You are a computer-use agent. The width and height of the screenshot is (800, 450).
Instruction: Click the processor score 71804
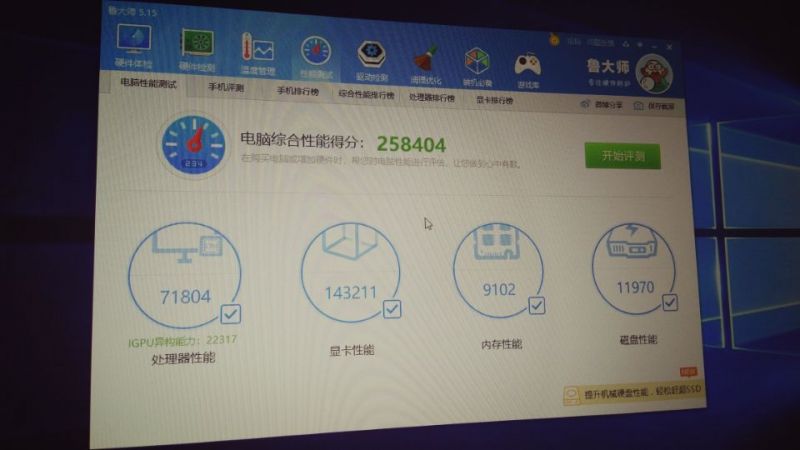pyautogui.click(x=185, y=296)
